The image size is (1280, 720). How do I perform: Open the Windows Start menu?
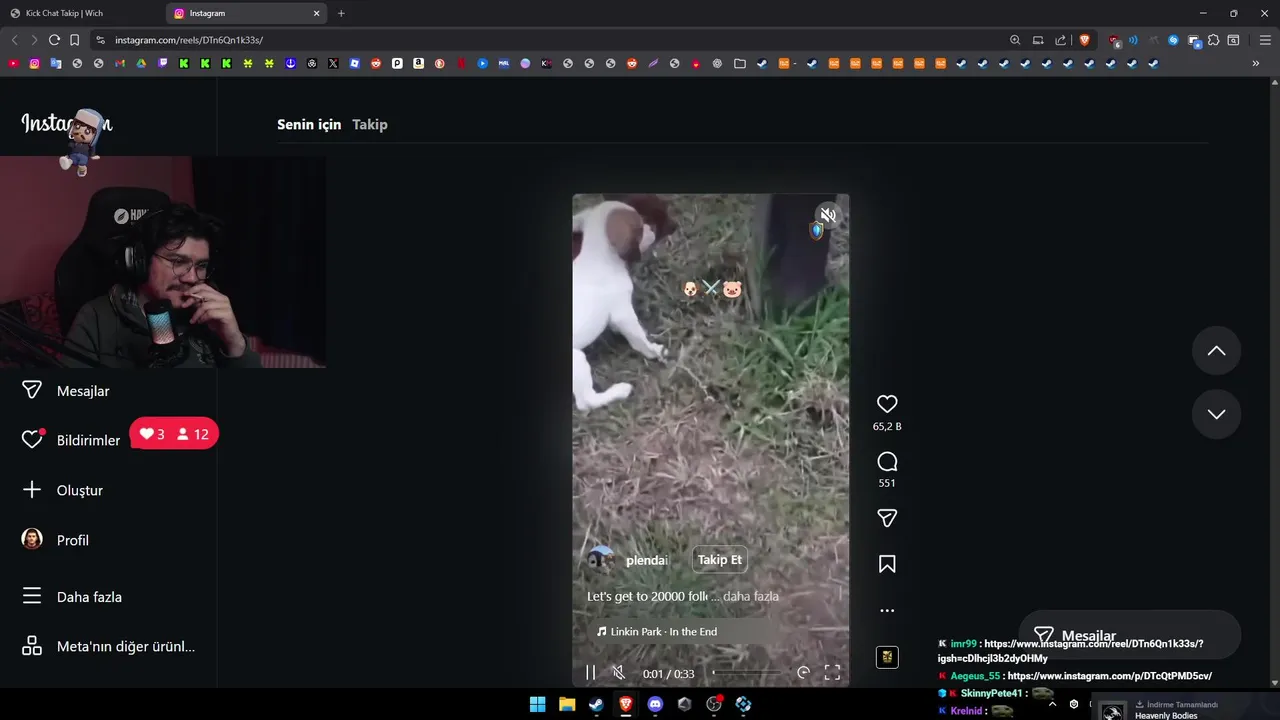(537, 704)
